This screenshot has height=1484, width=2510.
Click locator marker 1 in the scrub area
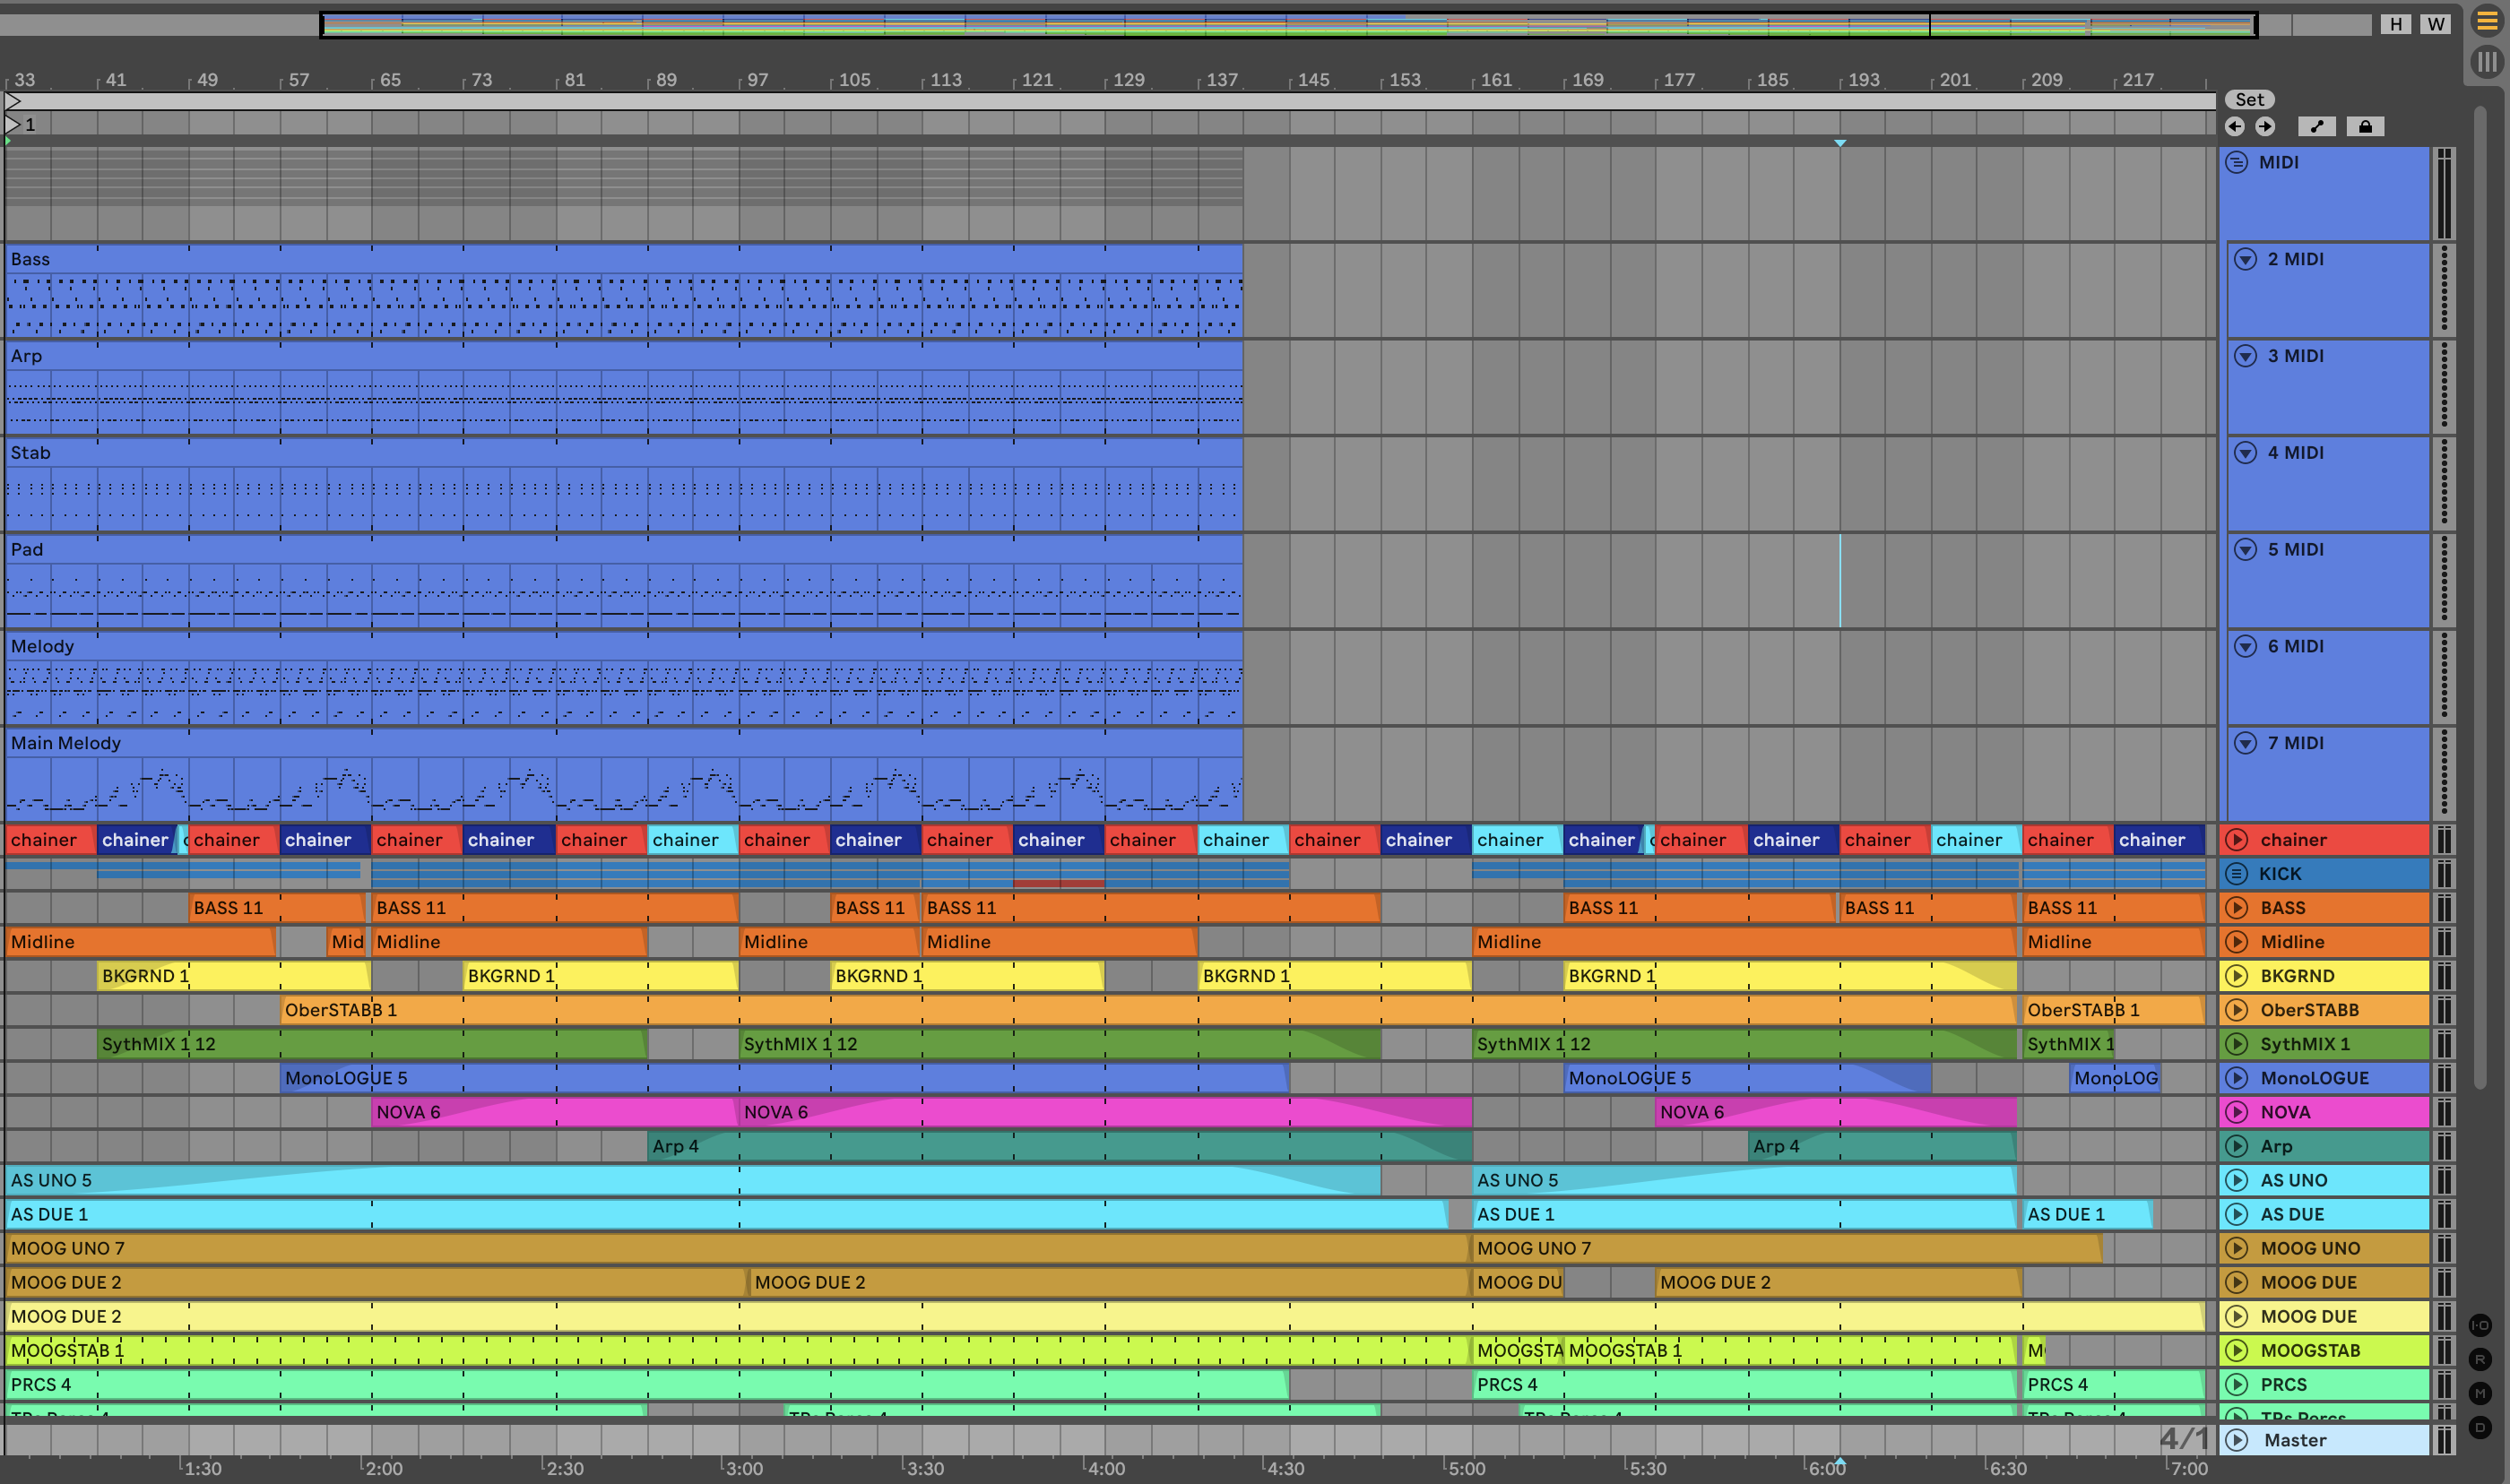[20, 124]
